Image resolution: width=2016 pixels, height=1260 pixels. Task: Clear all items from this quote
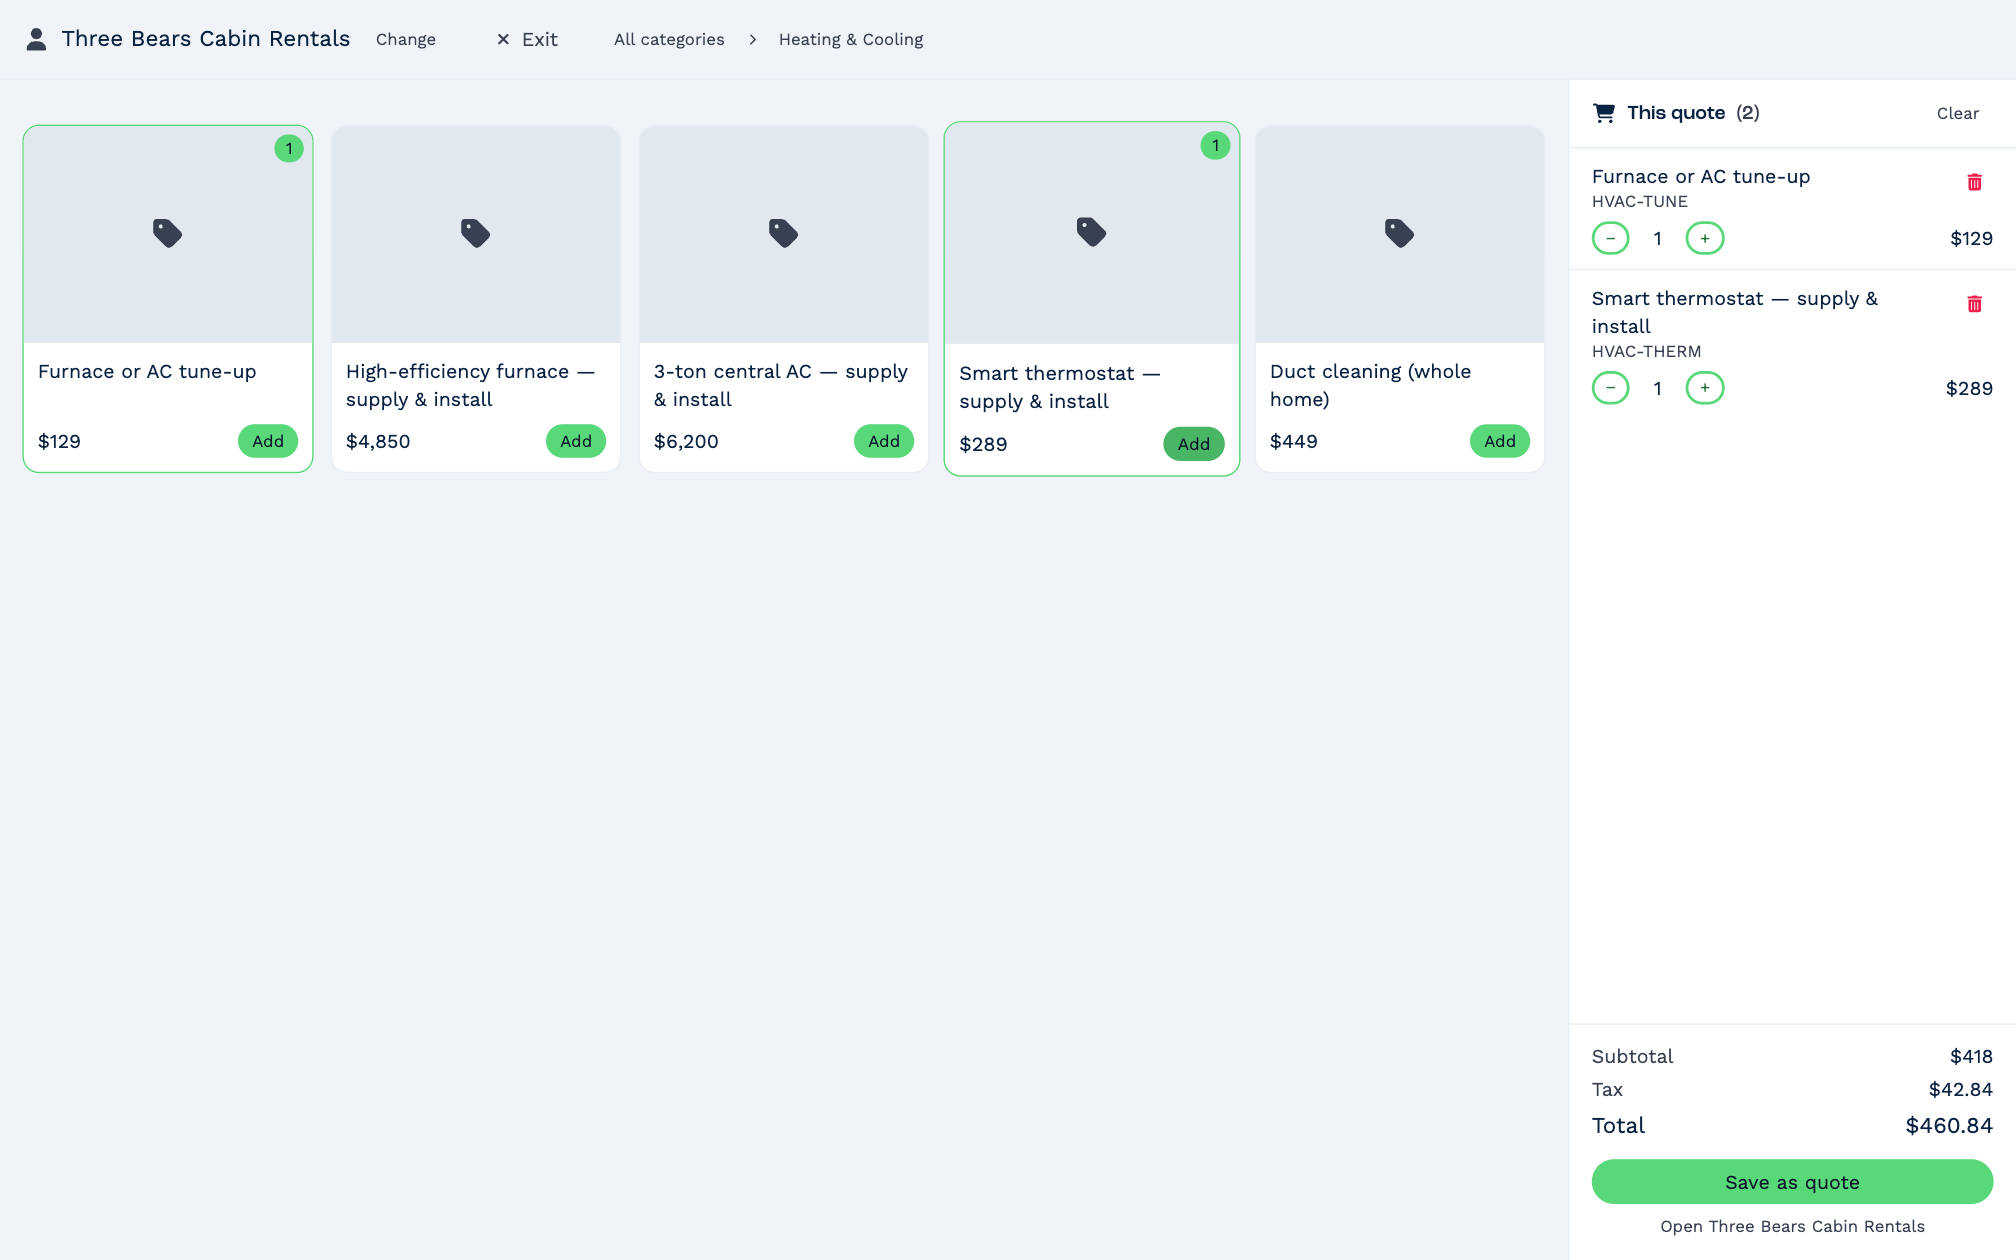(1957, 113)
